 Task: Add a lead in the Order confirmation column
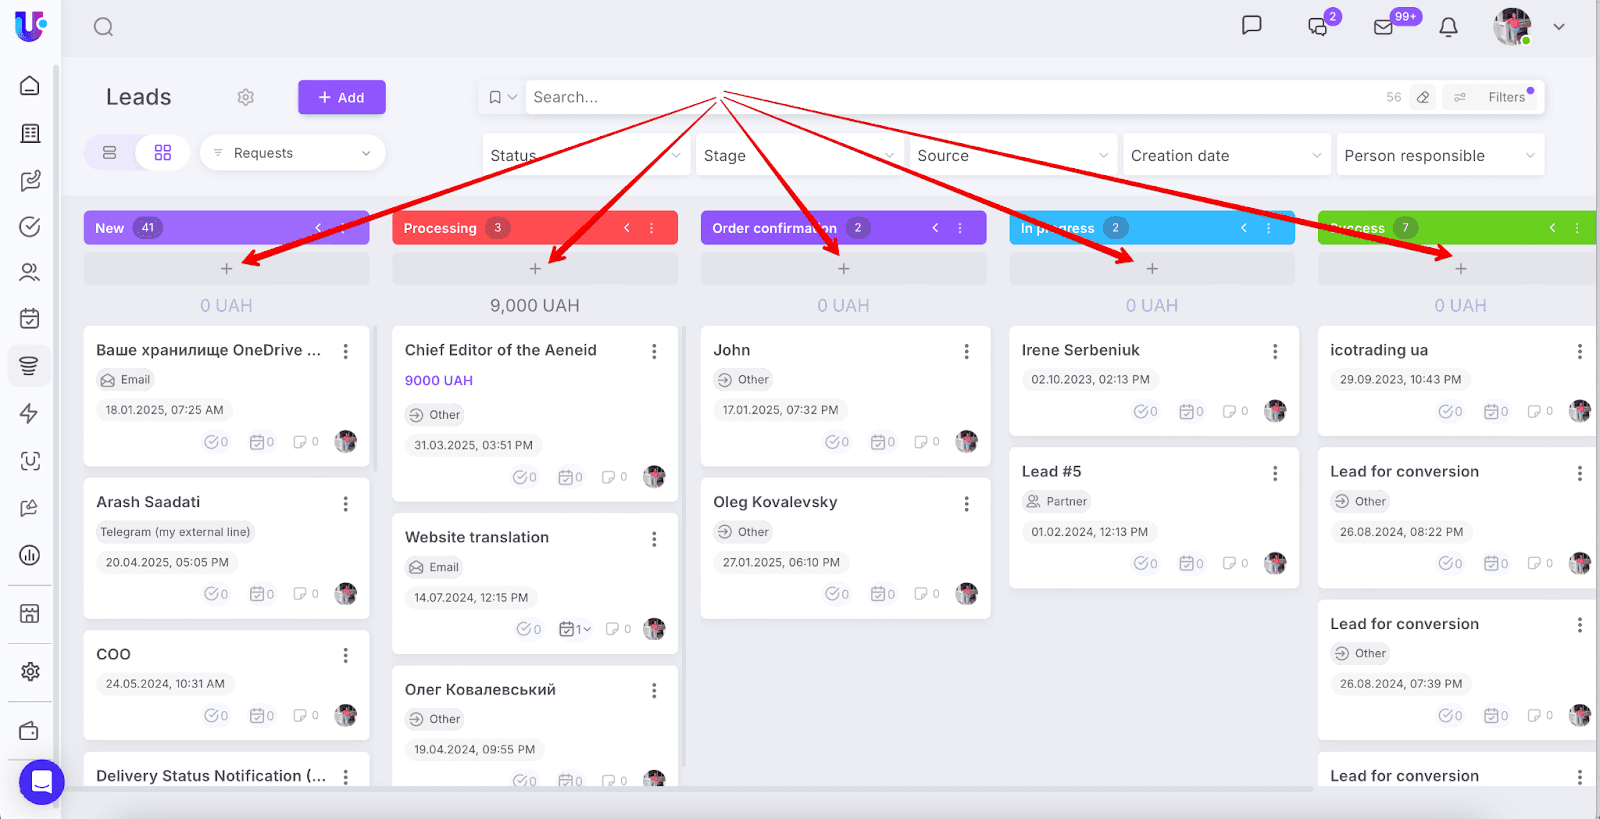click(844, 268)
